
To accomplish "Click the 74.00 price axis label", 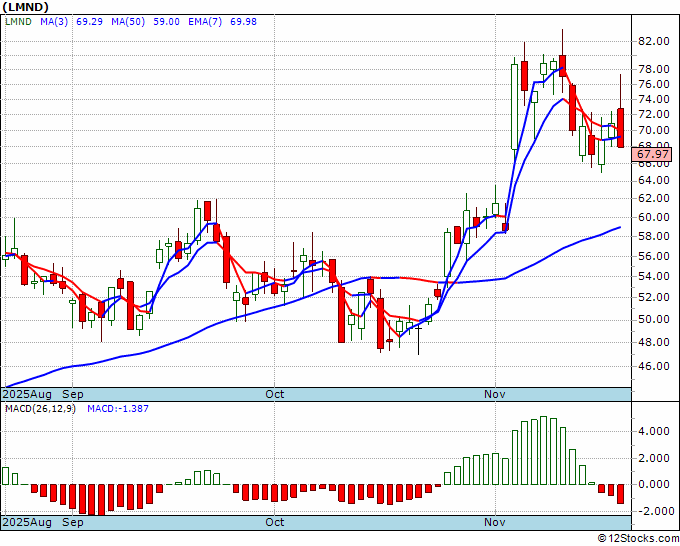I will pos(654,99).
